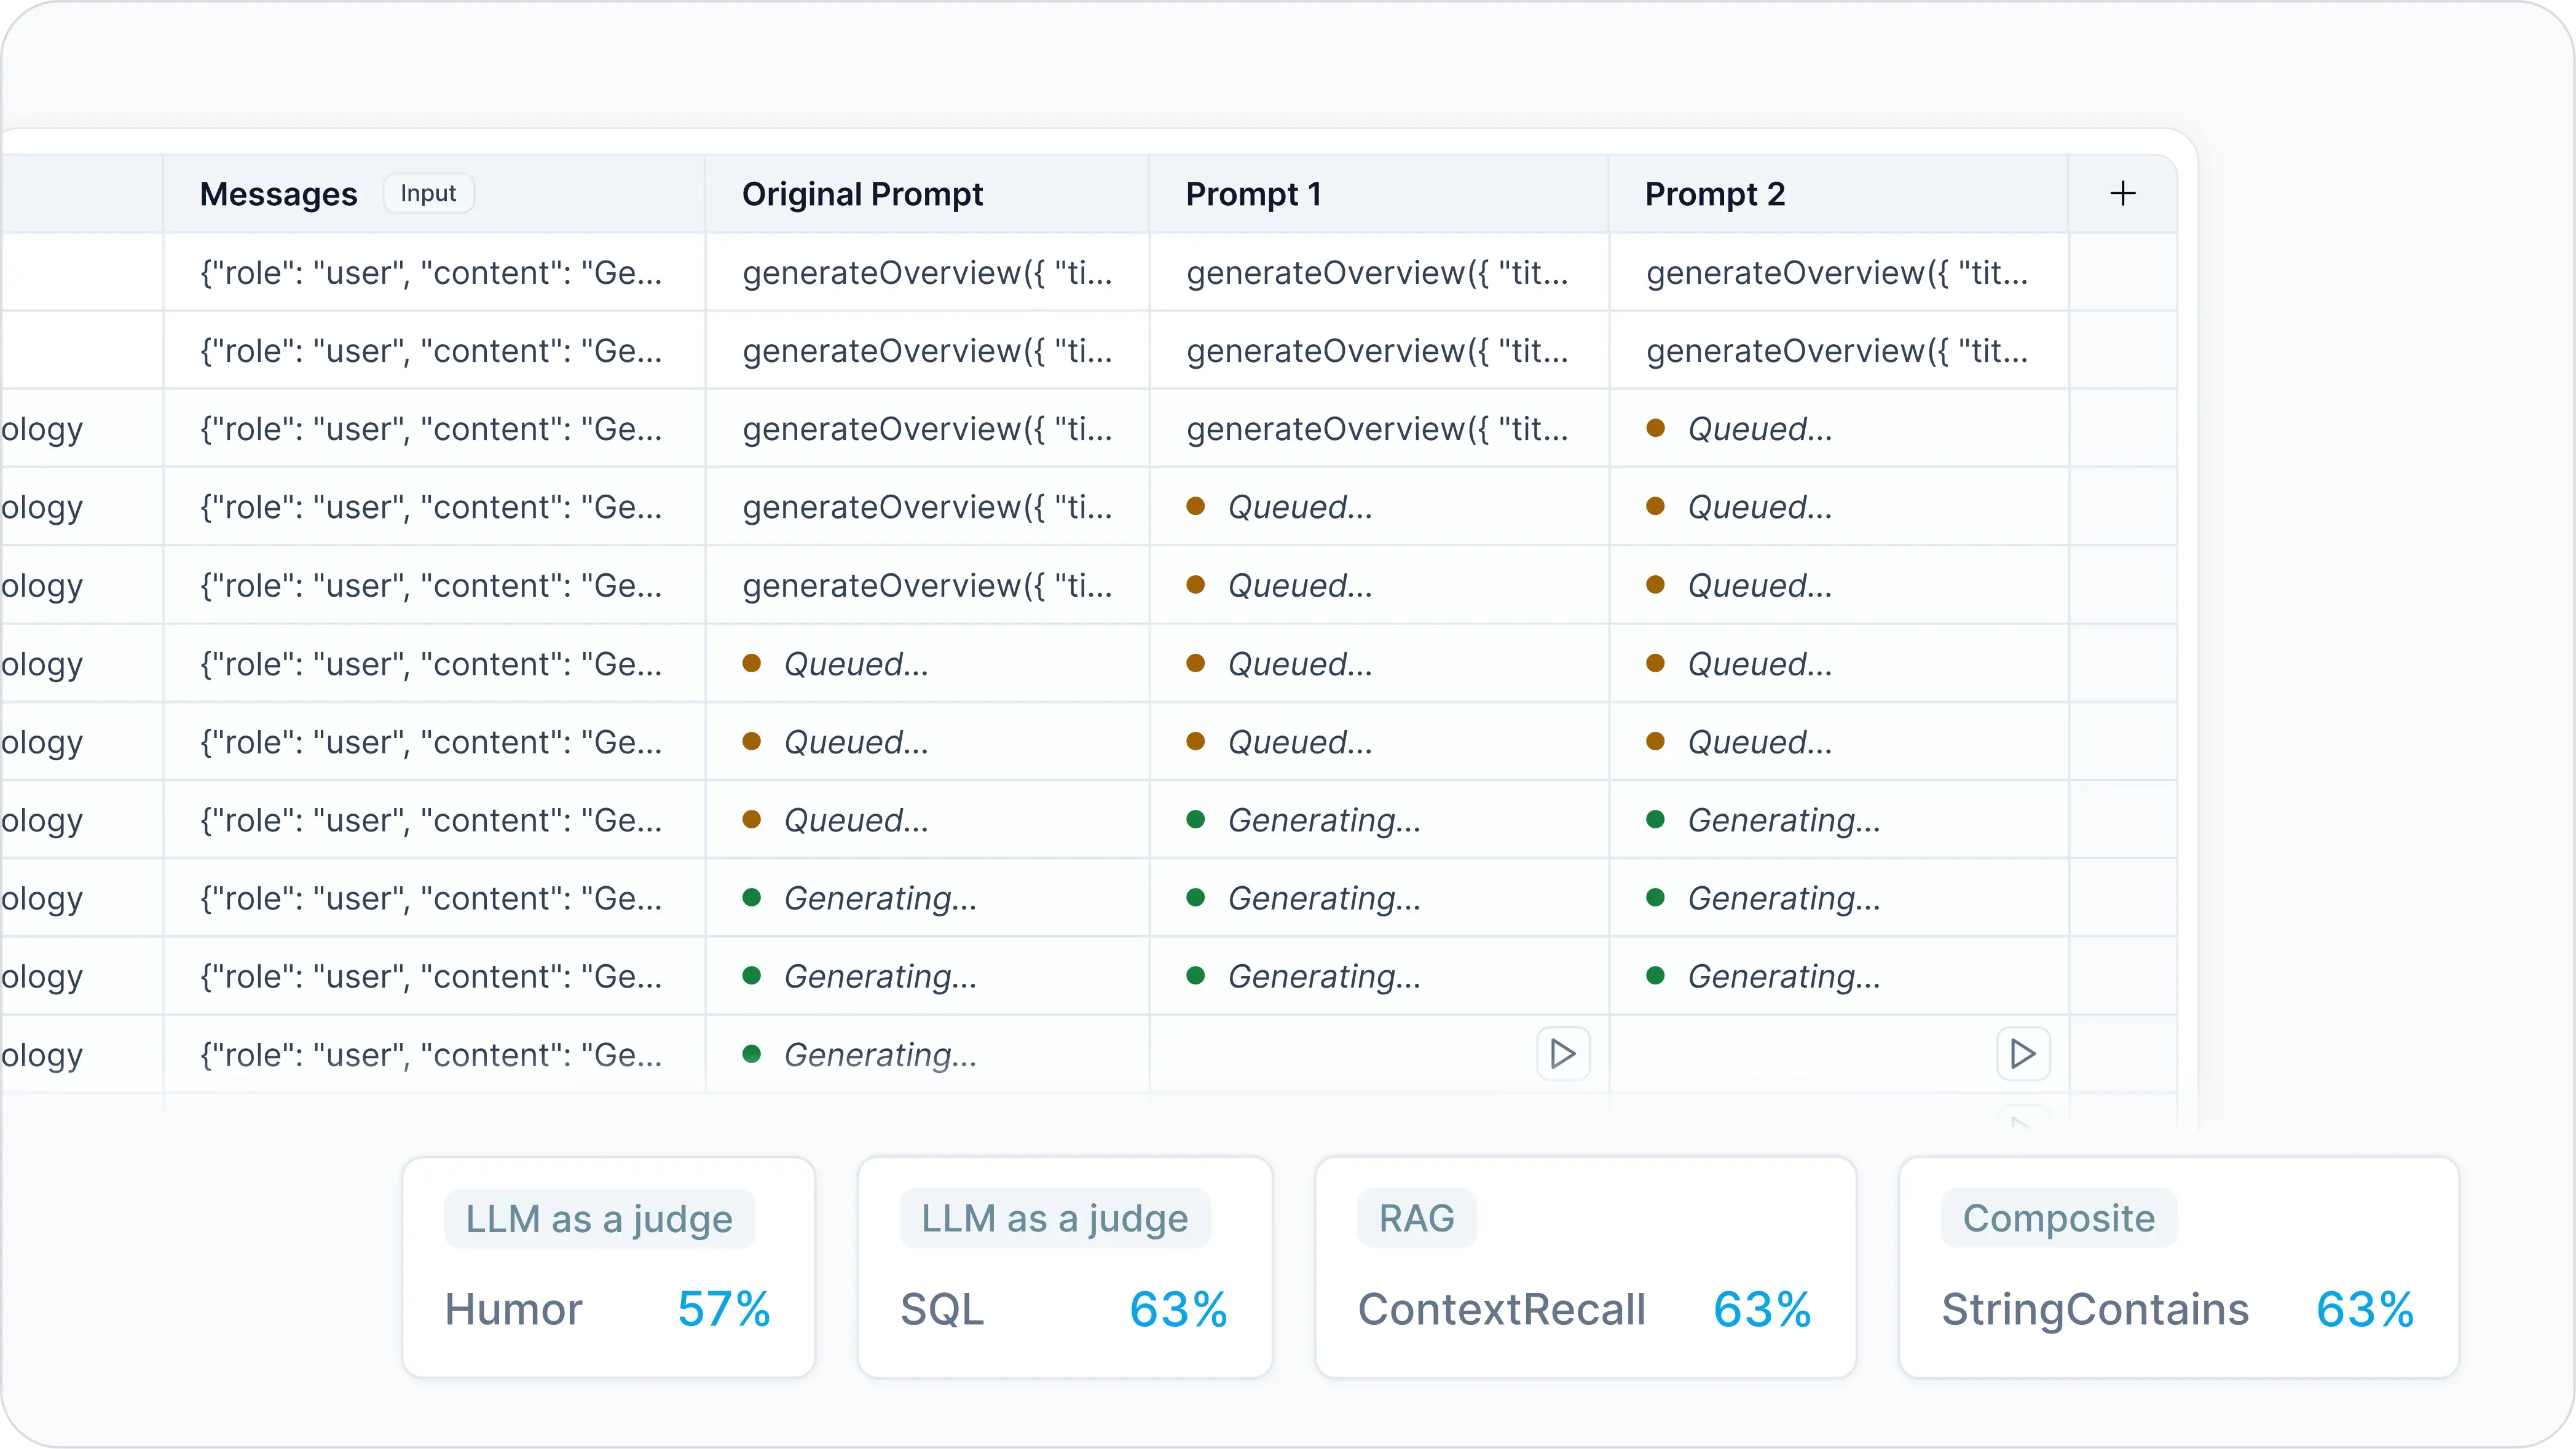Open the Humor LLM as a judge card
Image resolution: width=2576 pixels, height=1449 pixels.
[x=608, y=1267]
